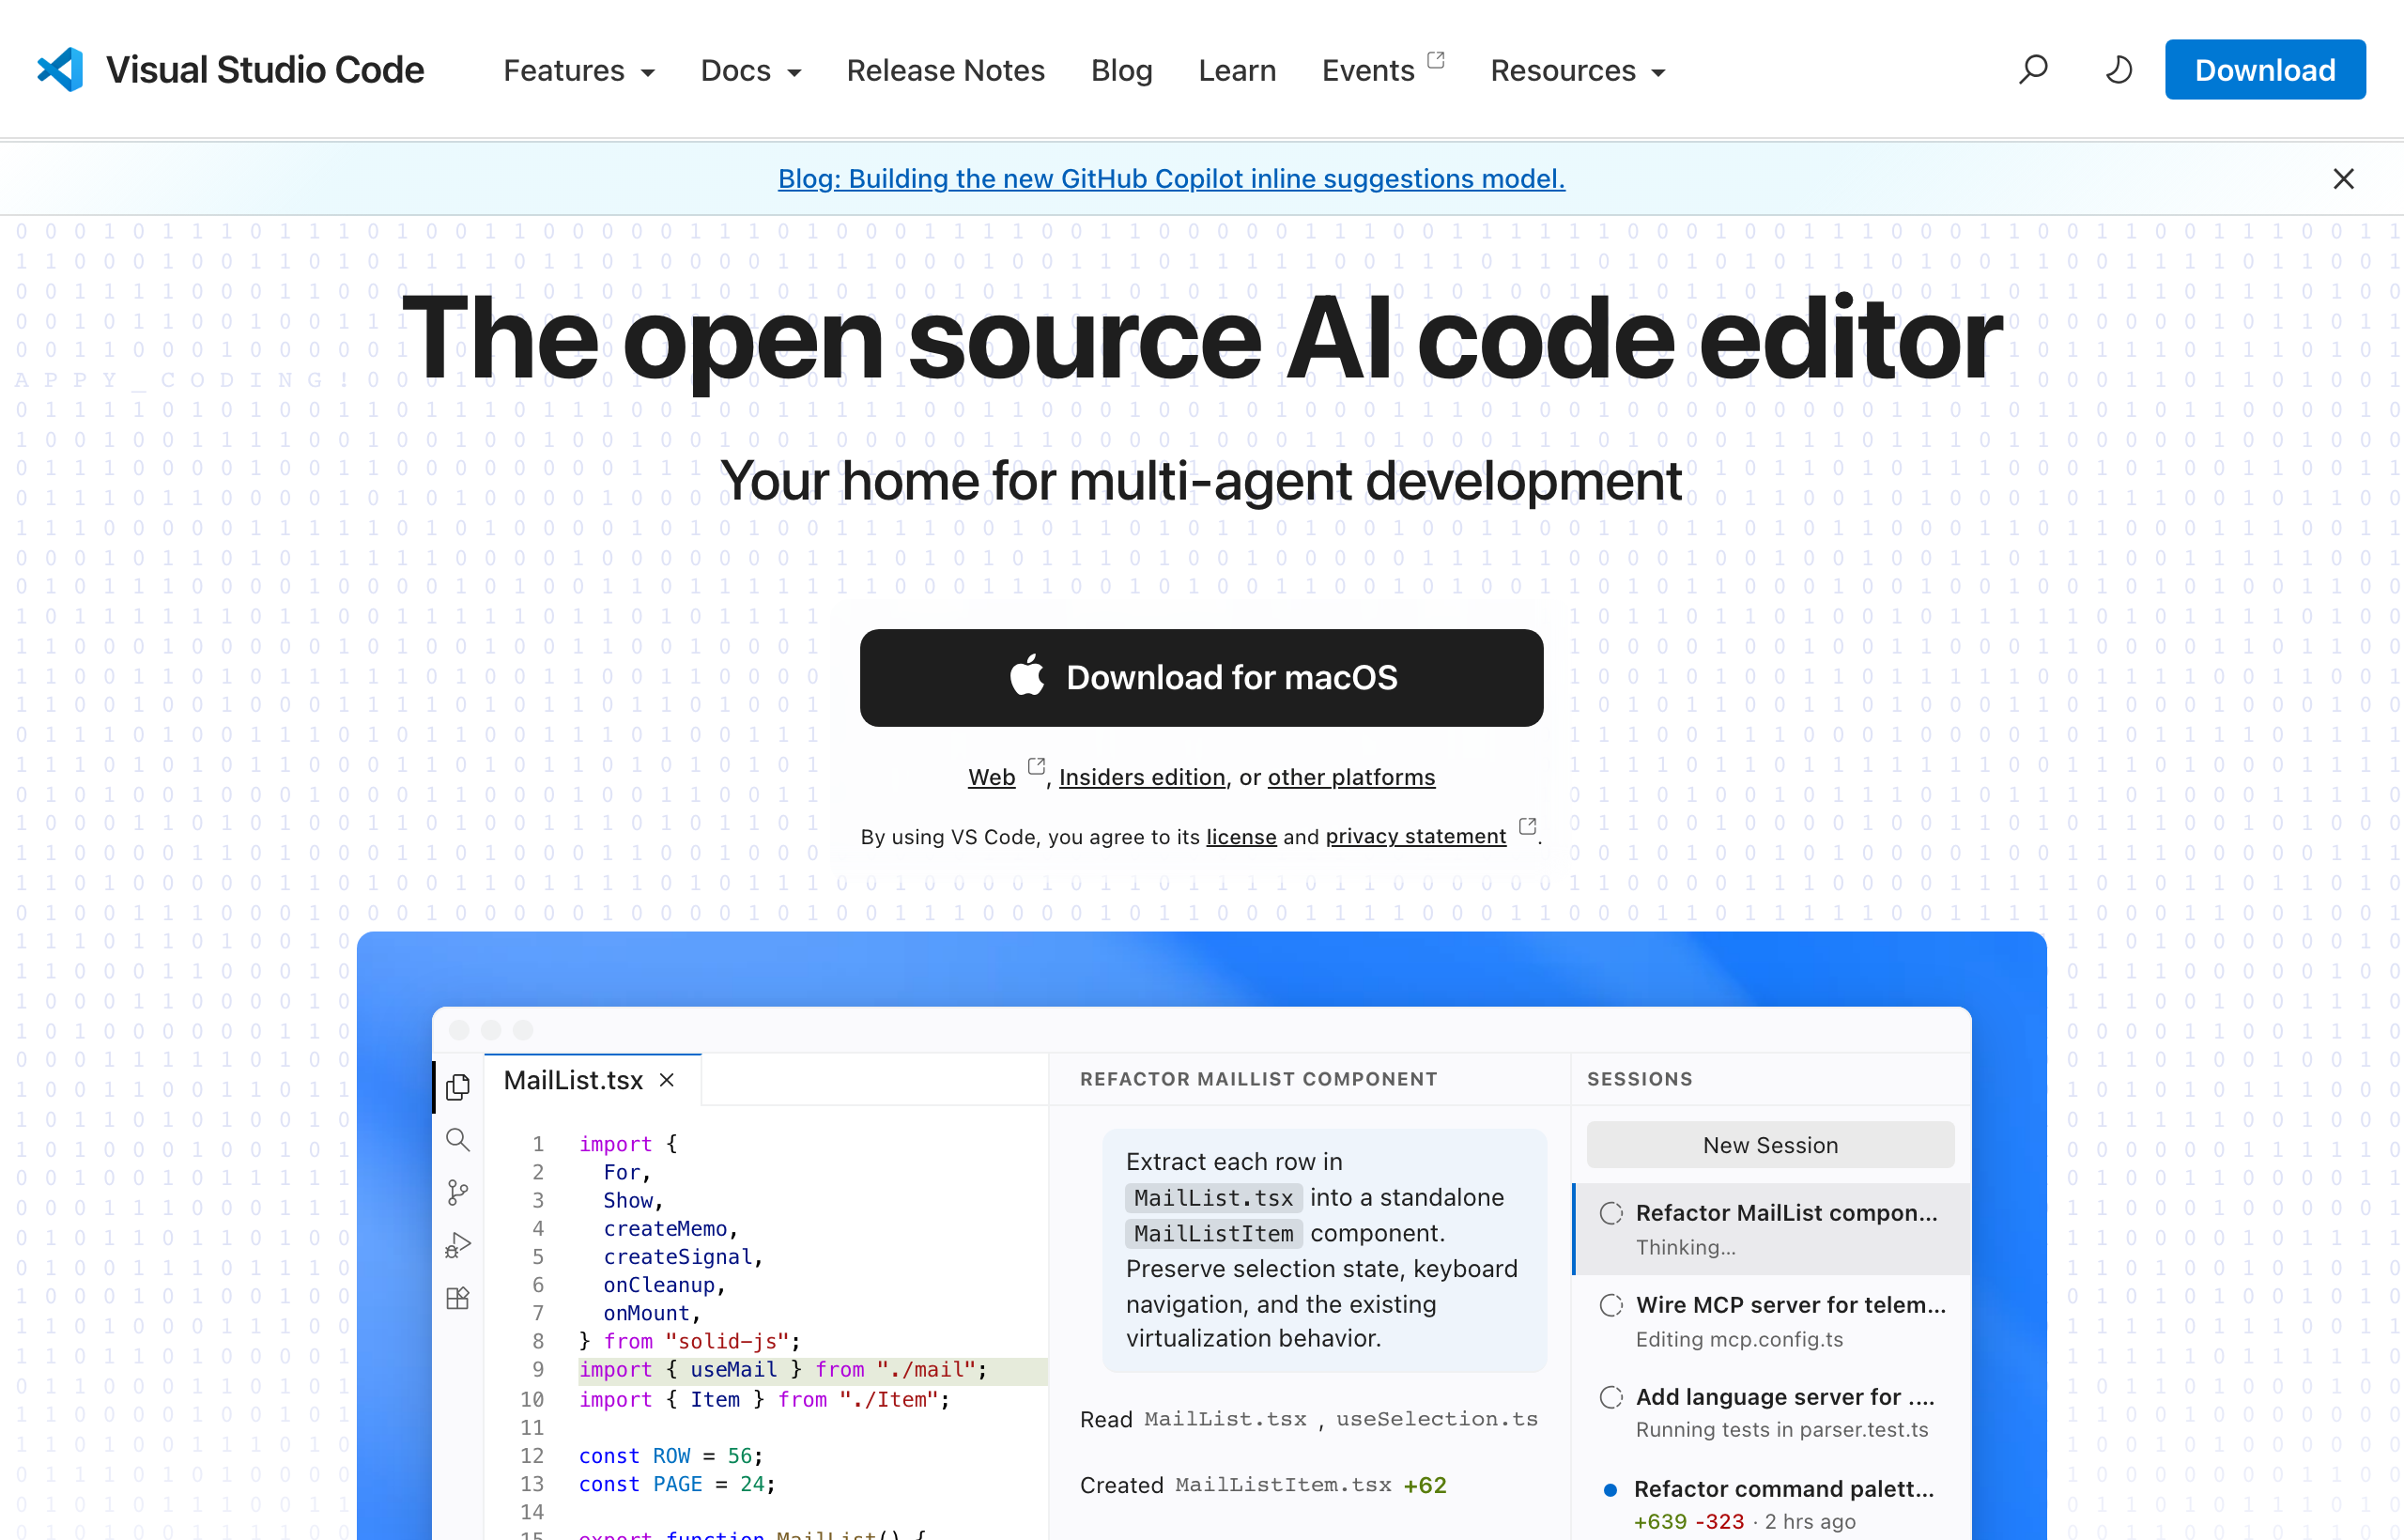Dismiss the blog announcement banner

[x=2343, y=179]
